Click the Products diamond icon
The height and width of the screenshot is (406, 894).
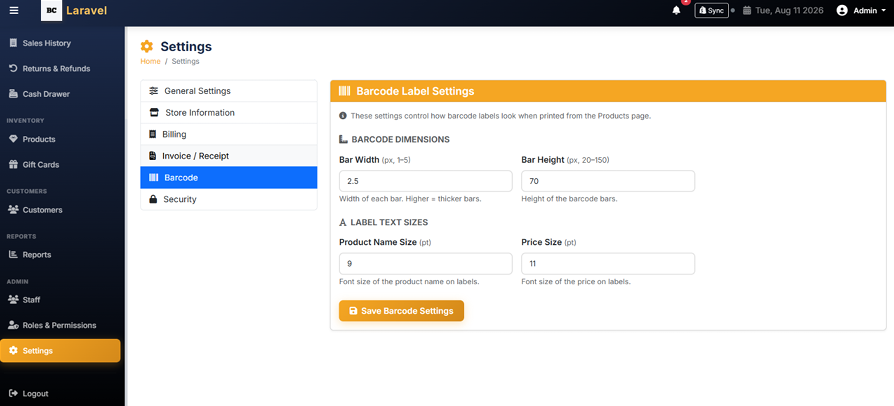13,139
